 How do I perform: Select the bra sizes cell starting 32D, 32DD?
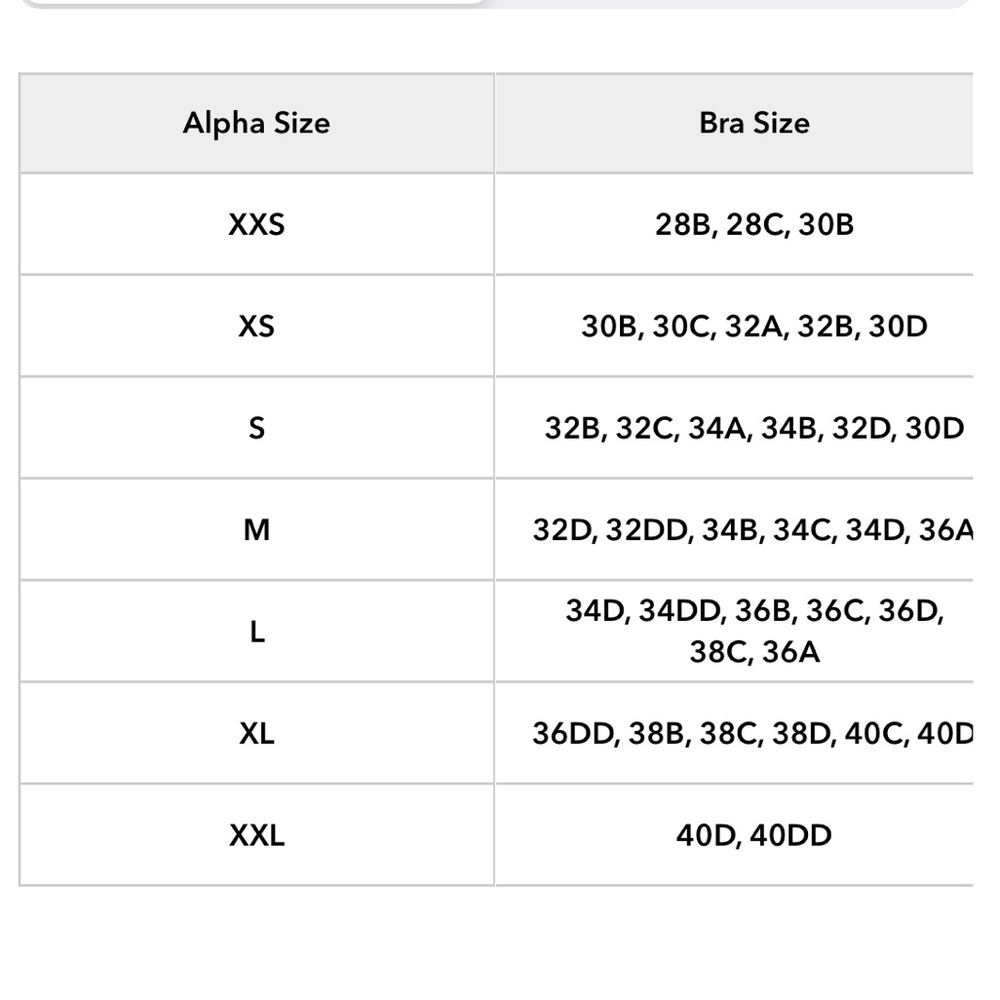[x=733, y=529]
